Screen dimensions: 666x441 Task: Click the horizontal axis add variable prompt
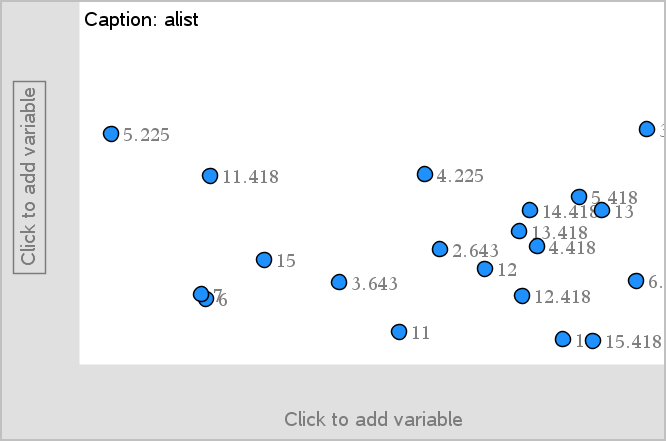click(373, 419)
